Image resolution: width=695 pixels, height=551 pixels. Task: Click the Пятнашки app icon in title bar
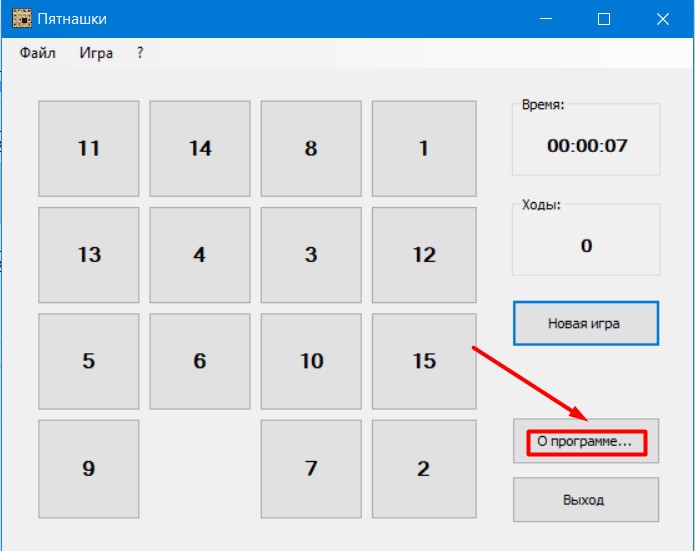tap(21, 19)
